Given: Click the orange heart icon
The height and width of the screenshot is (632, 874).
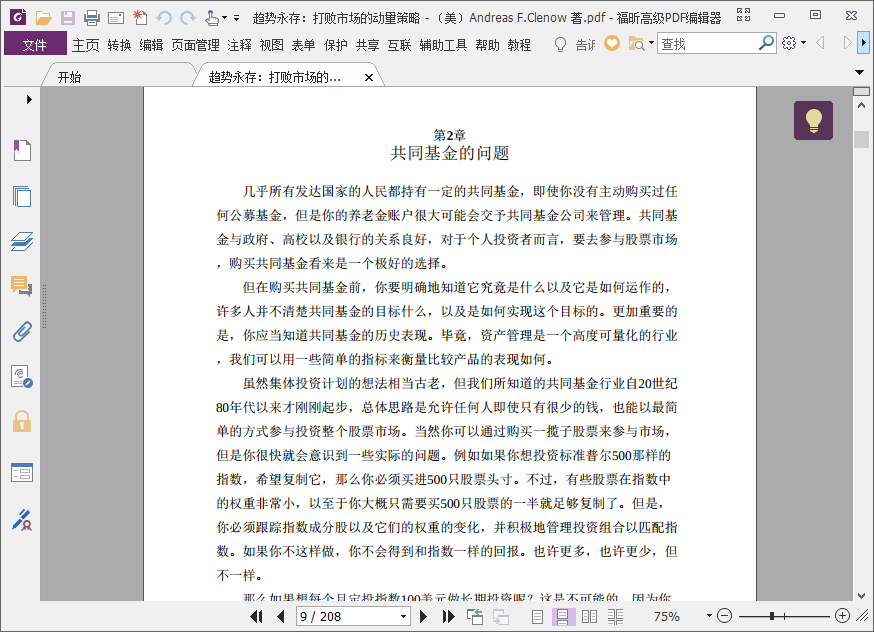Looking at the screenshot, I should (612, 43).
